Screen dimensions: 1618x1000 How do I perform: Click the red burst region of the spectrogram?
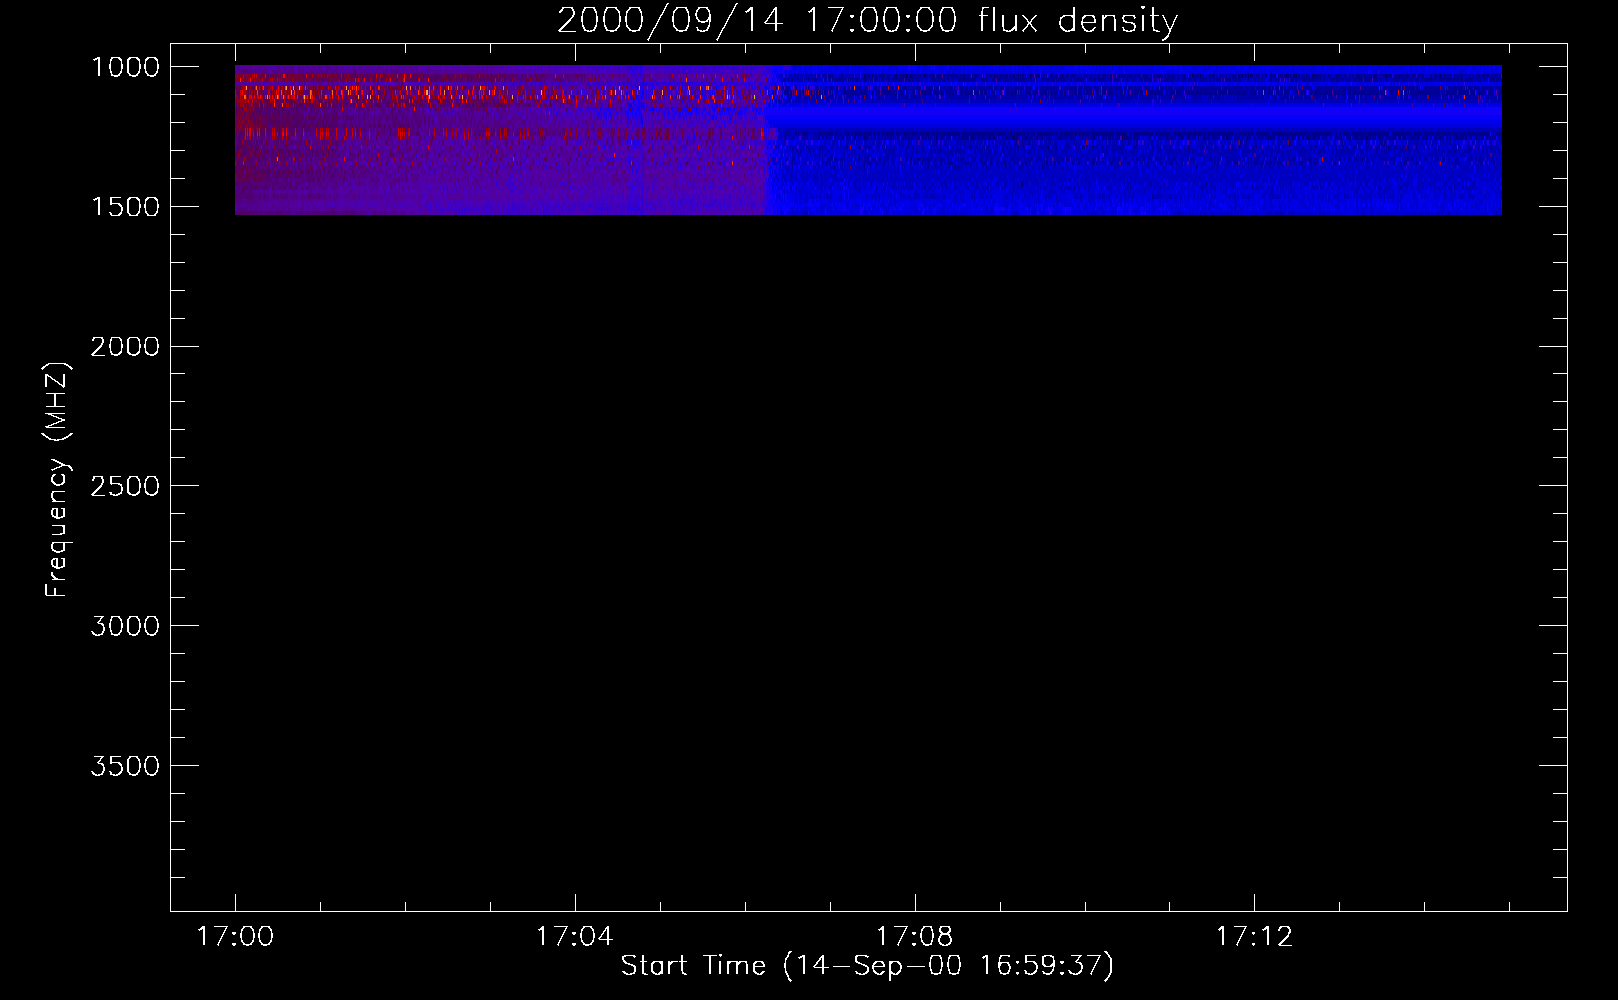click(500, 140)
